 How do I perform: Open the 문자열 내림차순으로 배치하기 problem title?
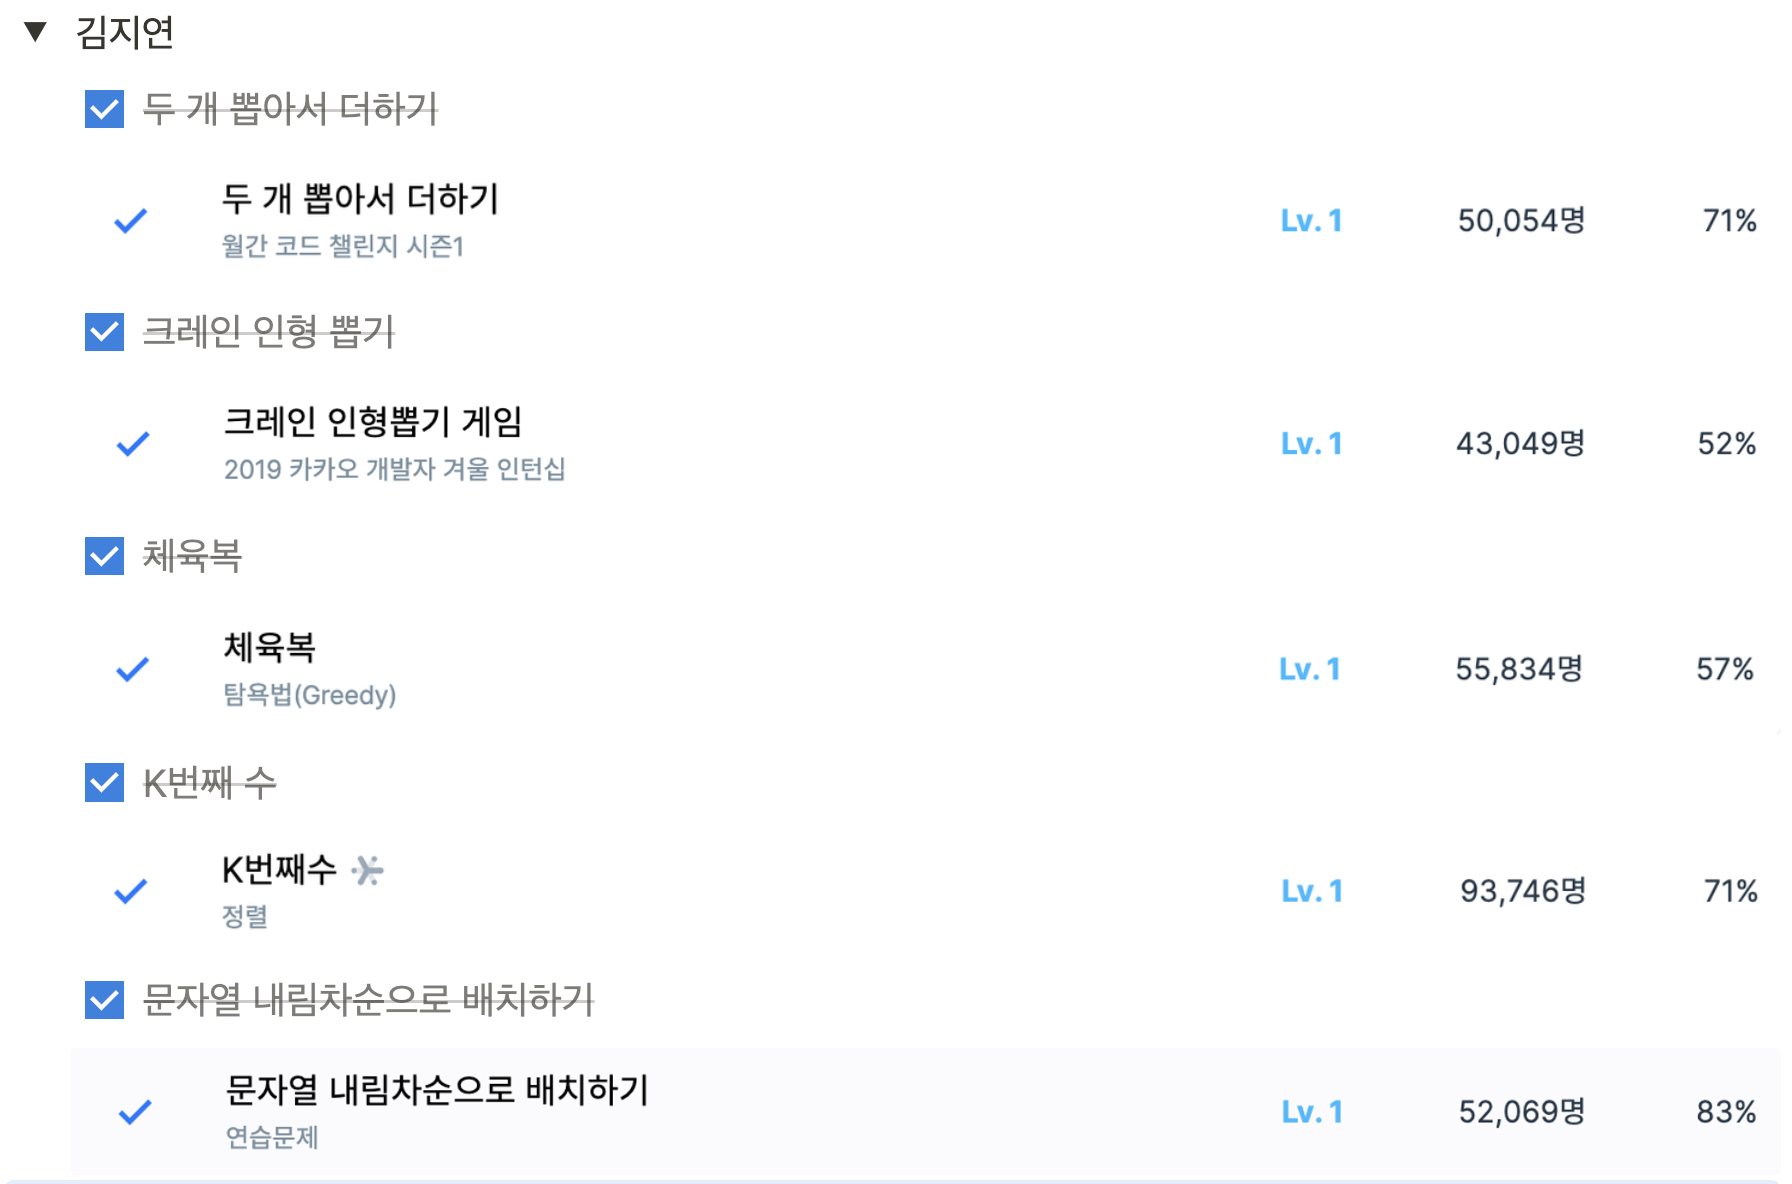[438, 1089]
